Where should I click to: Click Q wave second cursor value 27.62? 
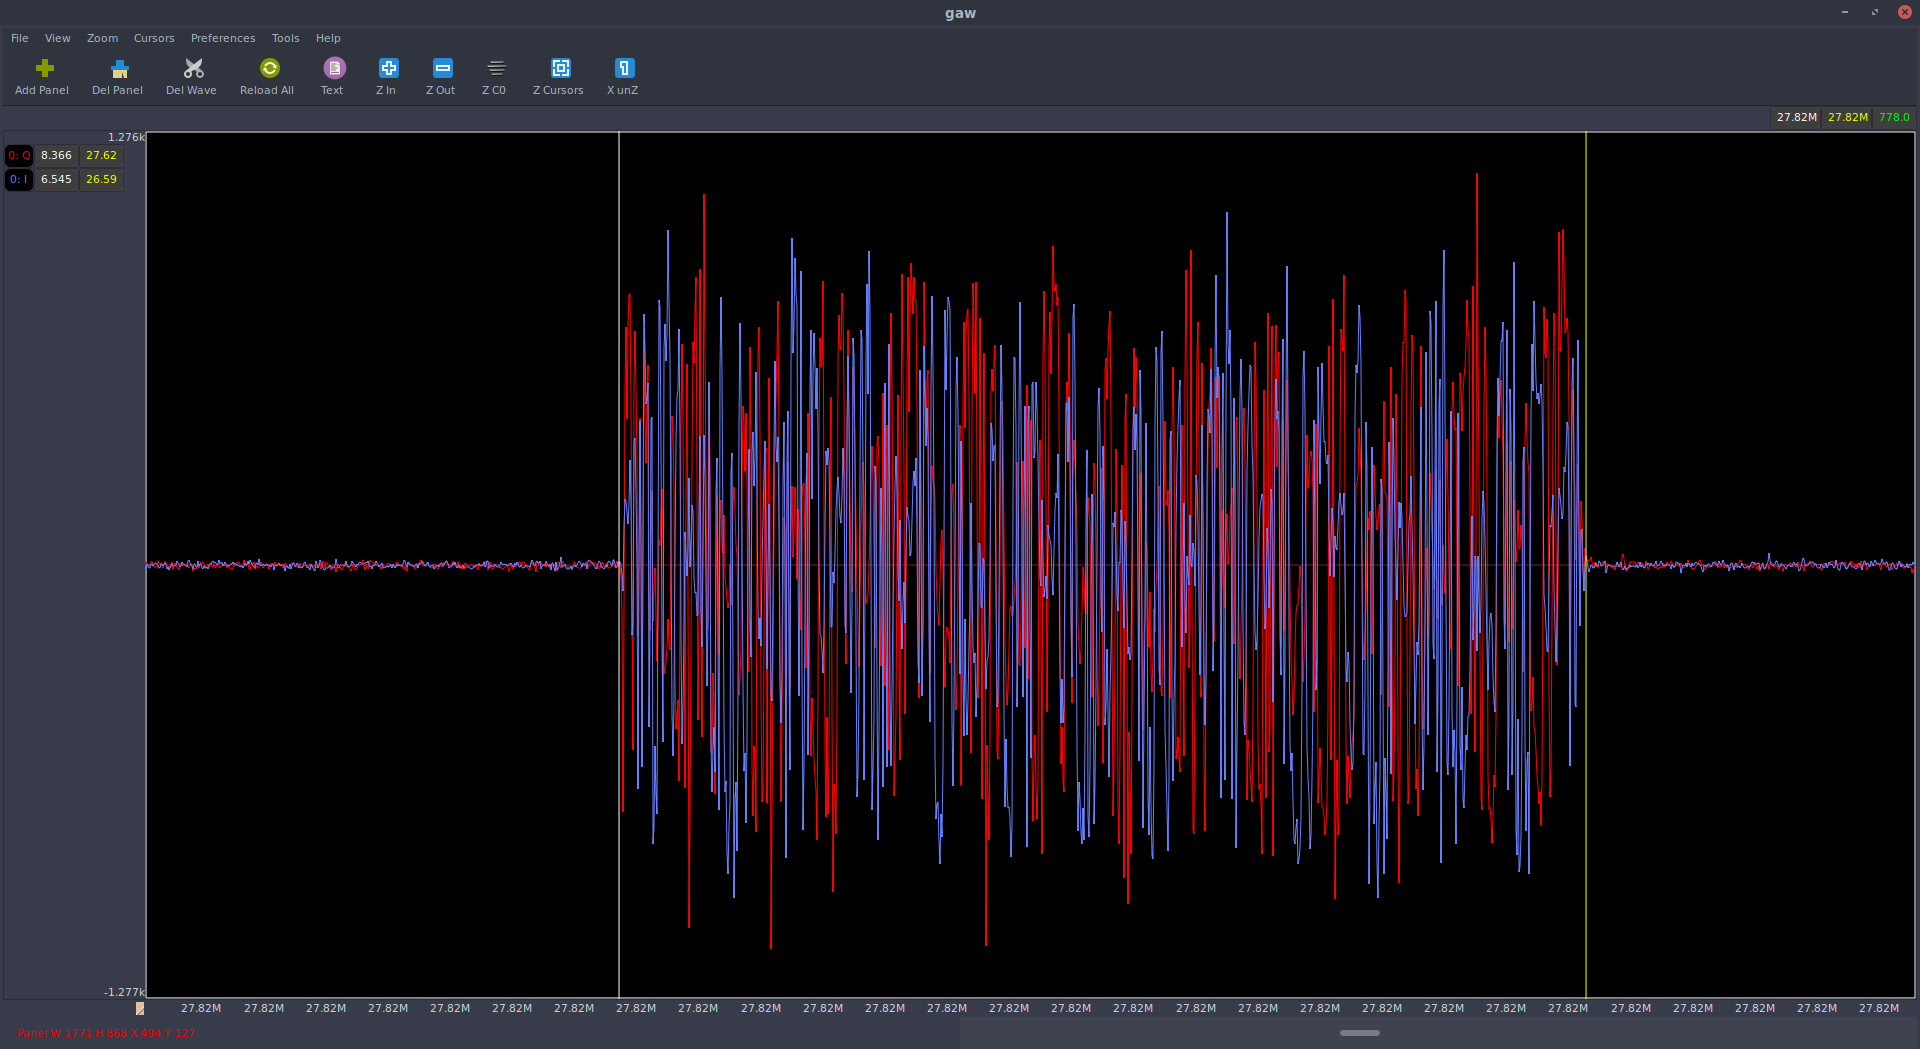101,156
